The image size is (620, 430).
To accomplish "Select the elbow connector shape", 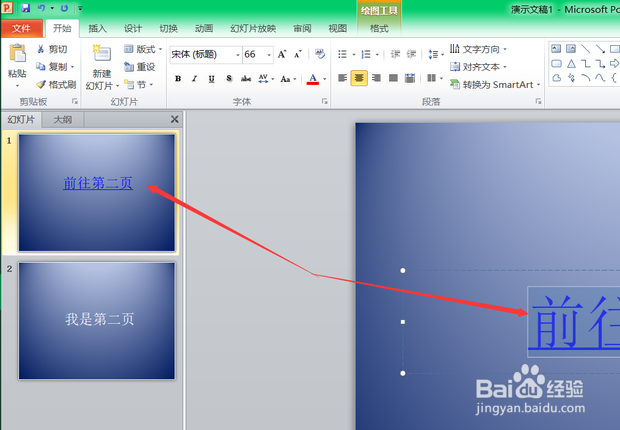I will click(586, 63).
